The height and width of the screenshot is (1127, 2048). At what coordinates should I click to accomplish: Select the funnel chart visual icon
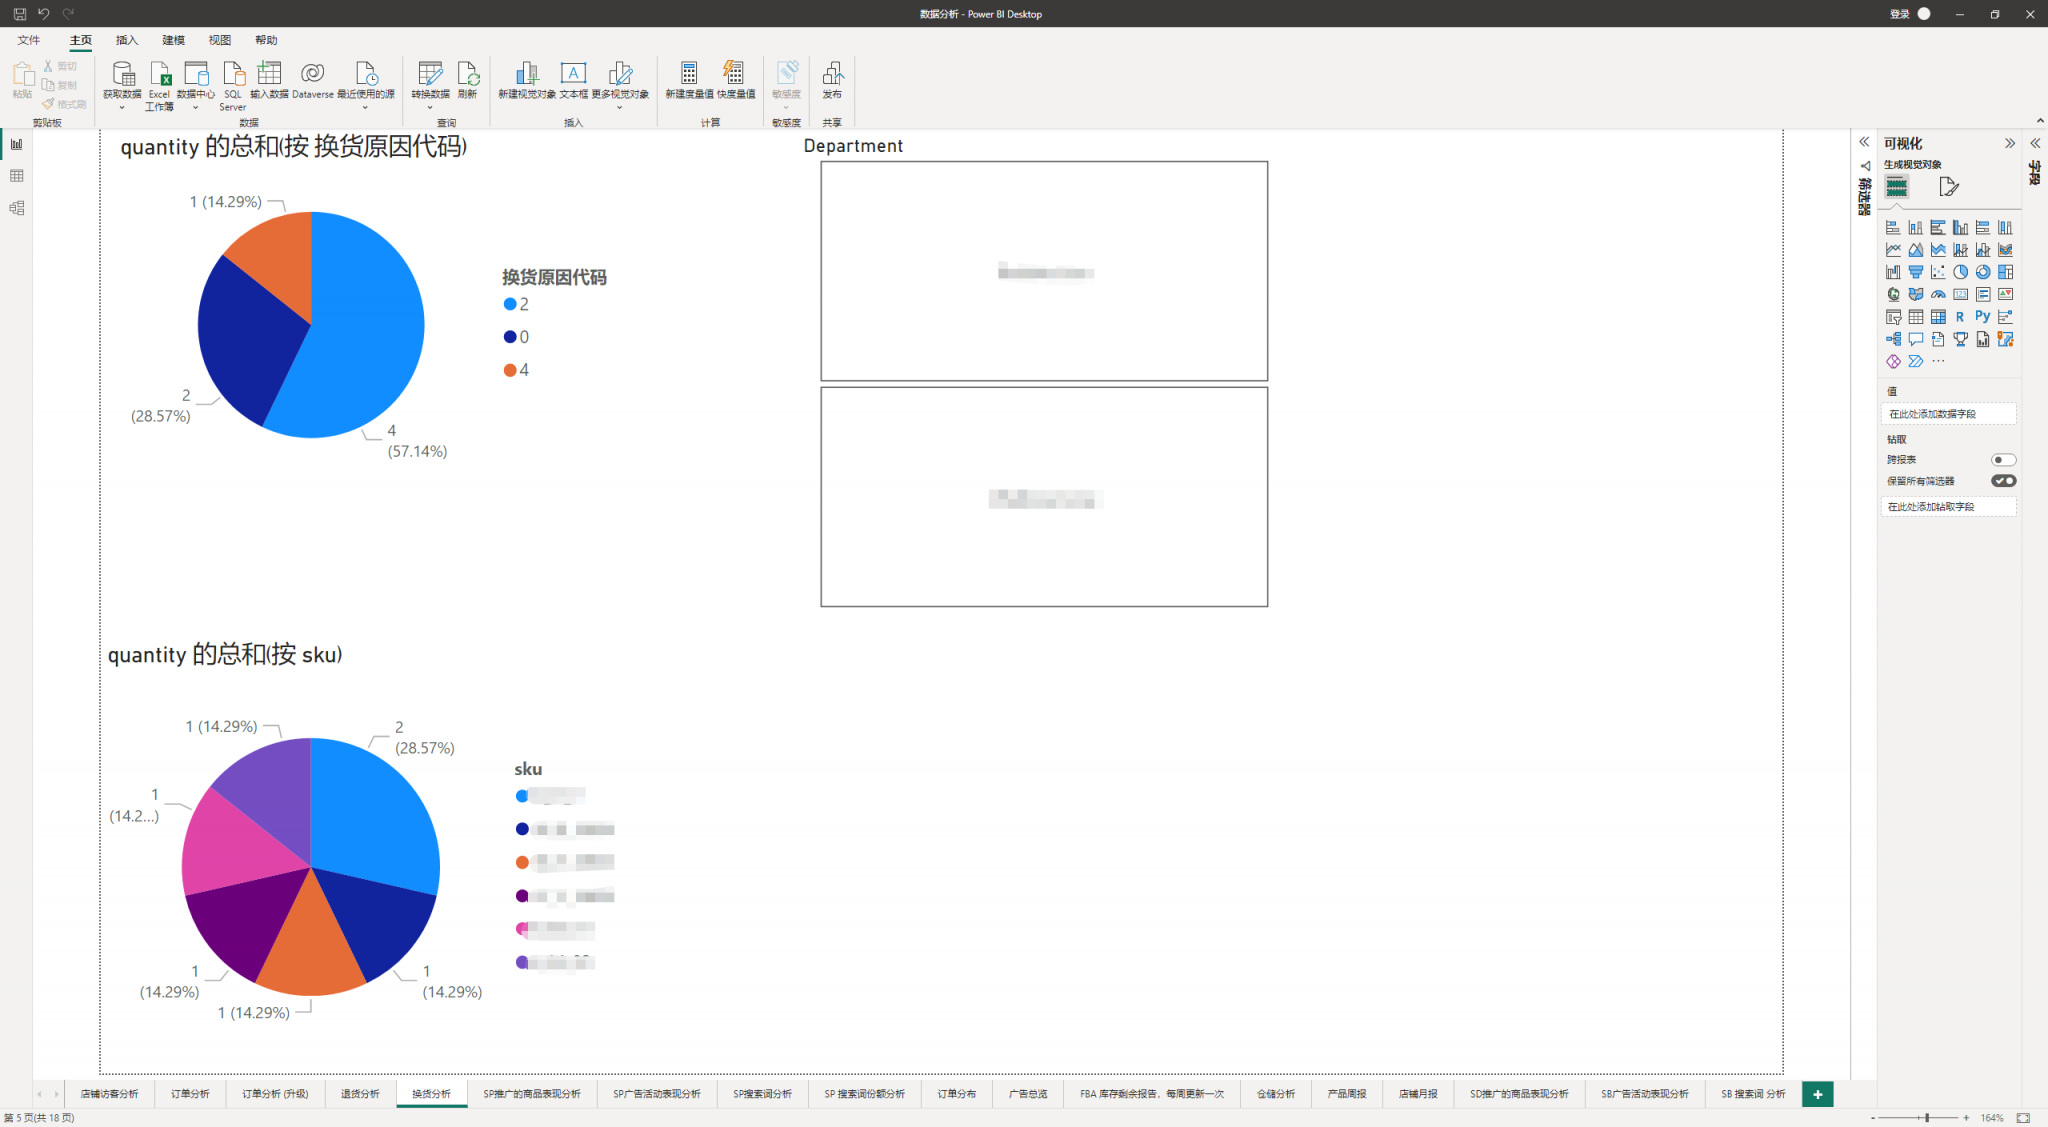click(x=1915, y=272)
